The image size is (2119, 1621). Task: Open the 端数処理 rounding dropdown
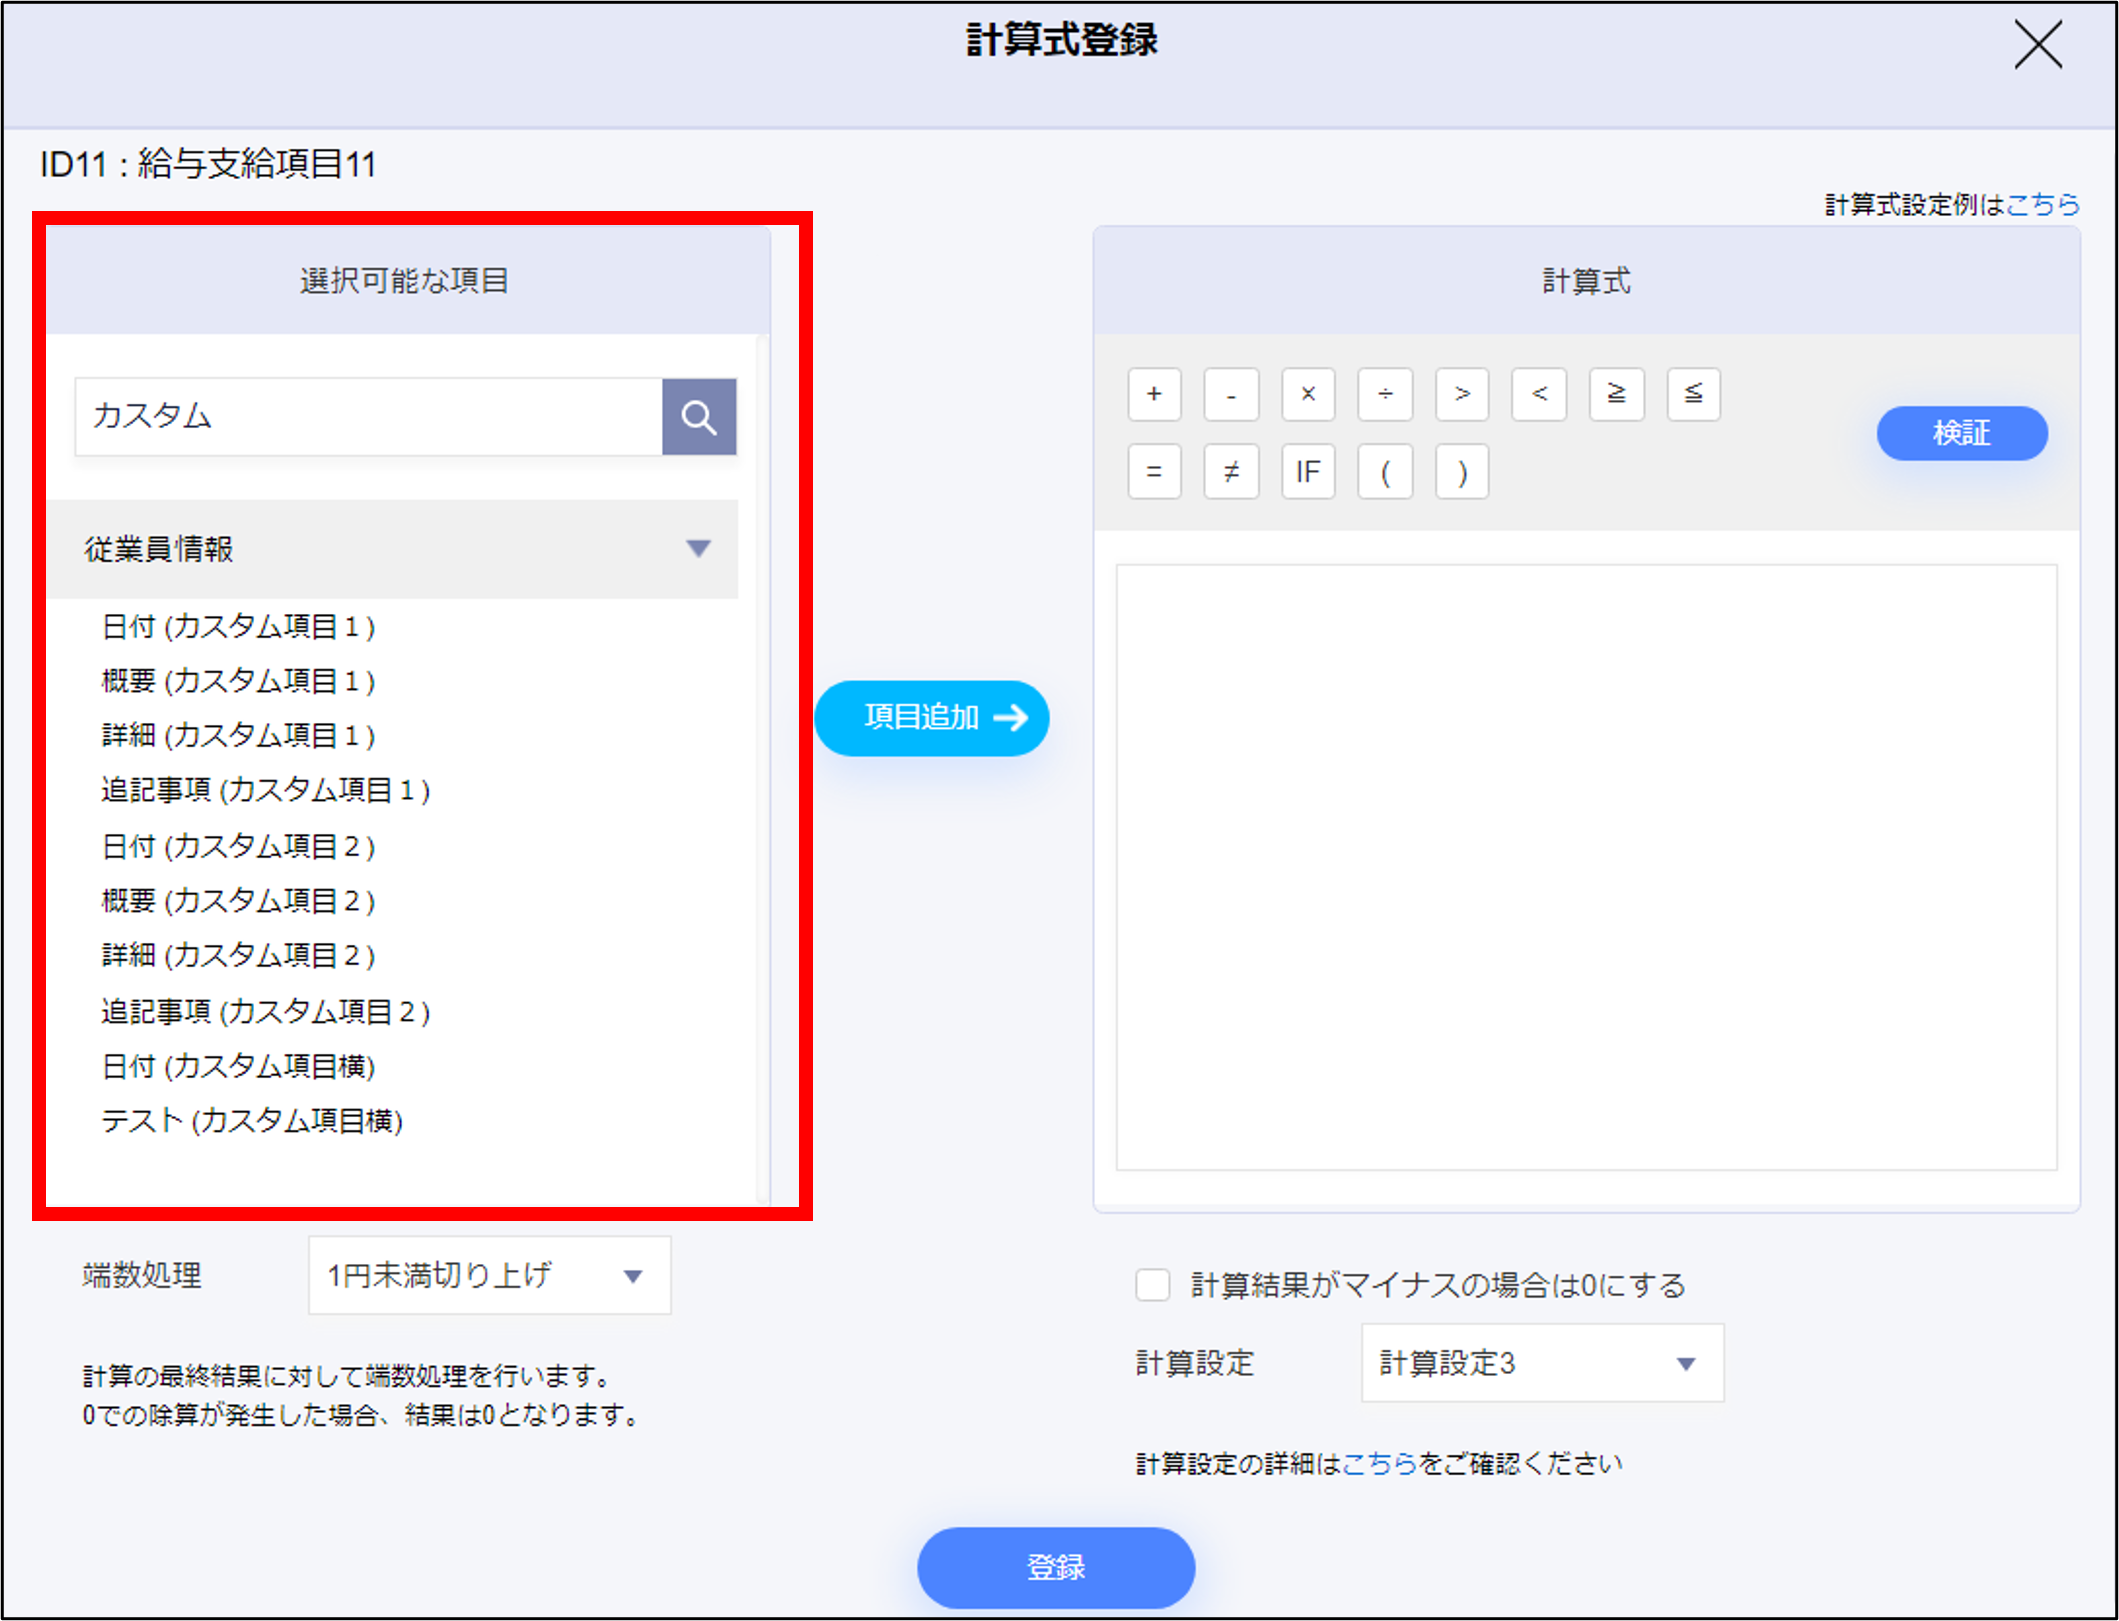(x=489, y=1275)
